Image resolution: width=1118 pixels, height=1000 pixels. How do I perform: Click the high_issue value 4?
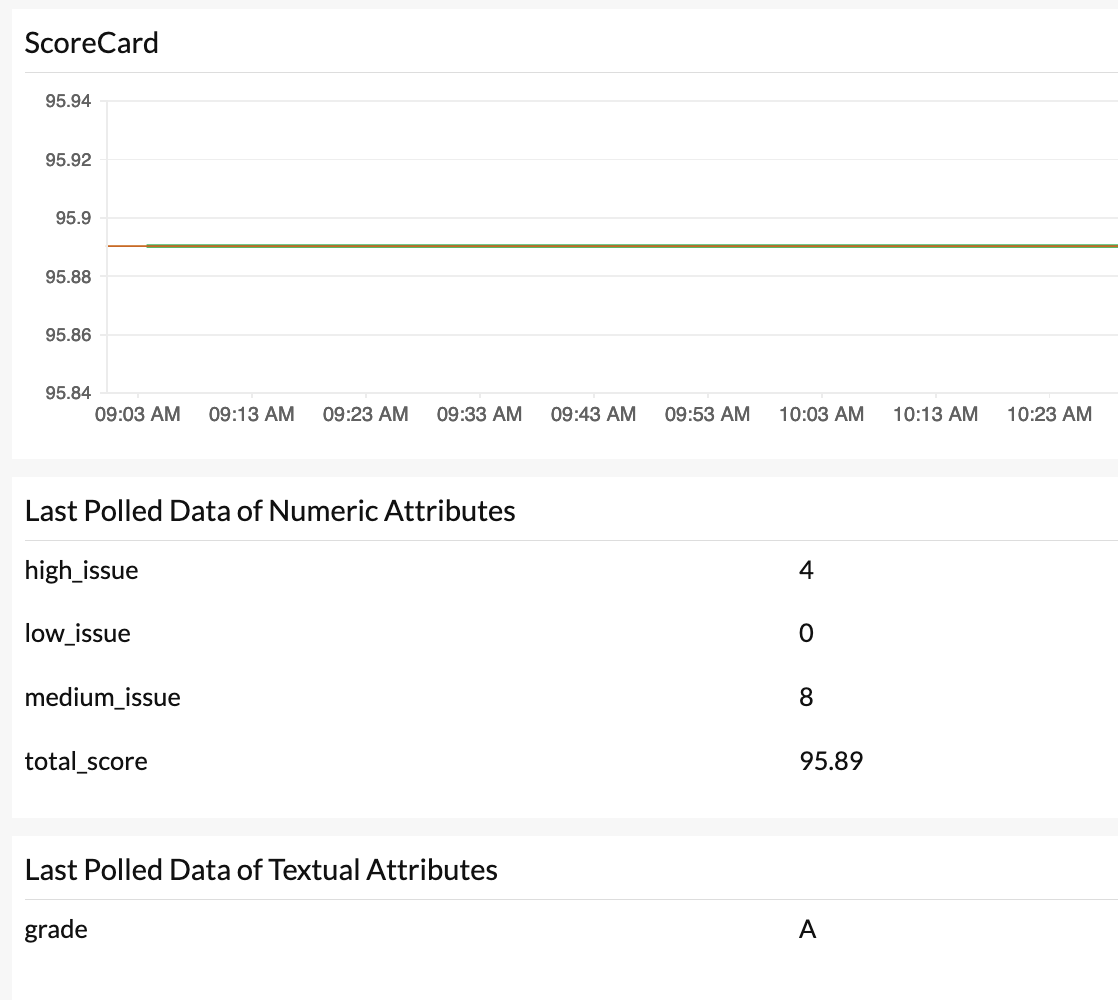[x=806, y=571]
